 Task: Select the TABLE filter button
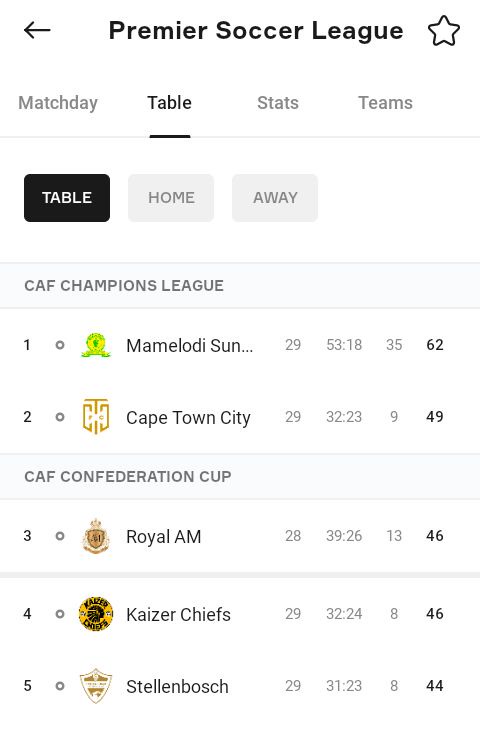pyautogui.click(x=67, y=198)
